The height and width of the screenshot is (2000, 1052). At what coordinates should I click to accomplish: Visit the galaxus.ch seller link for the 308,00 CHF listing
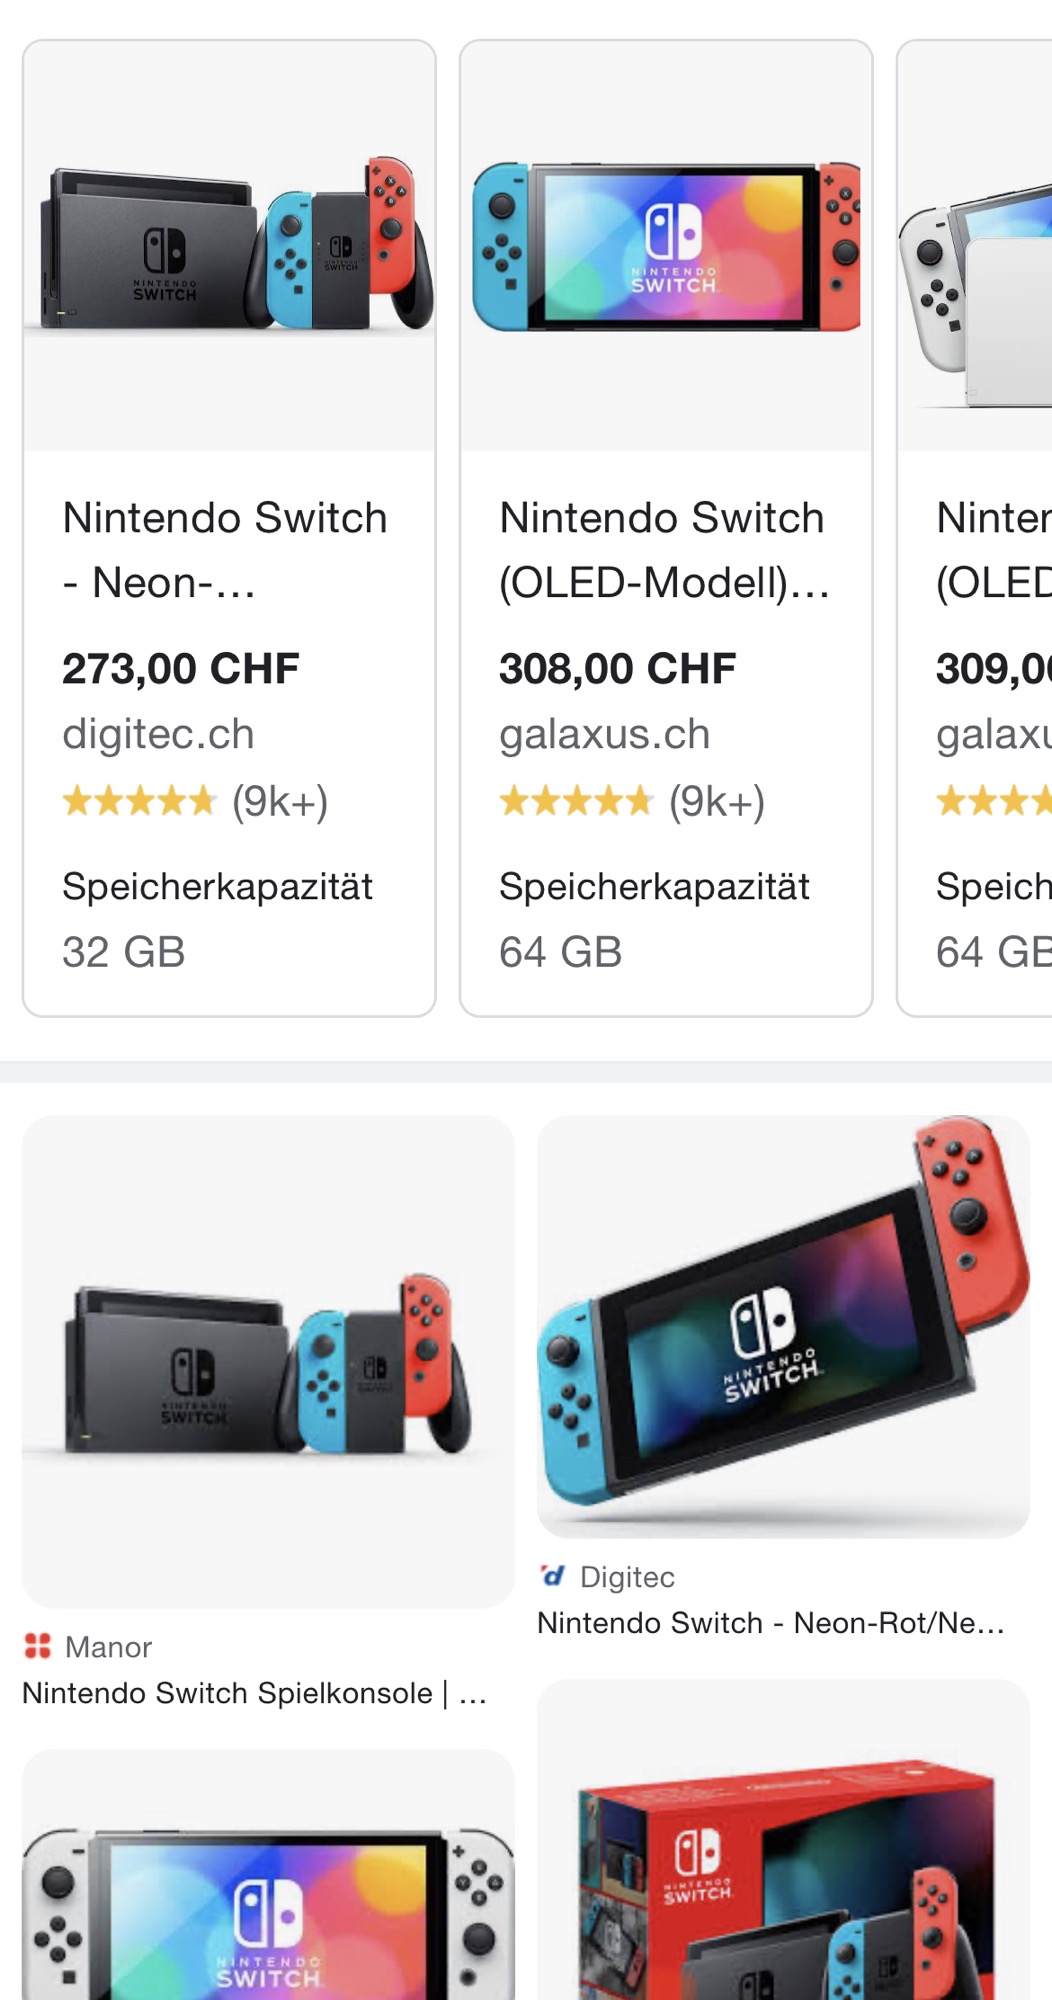pyautogui.click(x=605, y=735)
